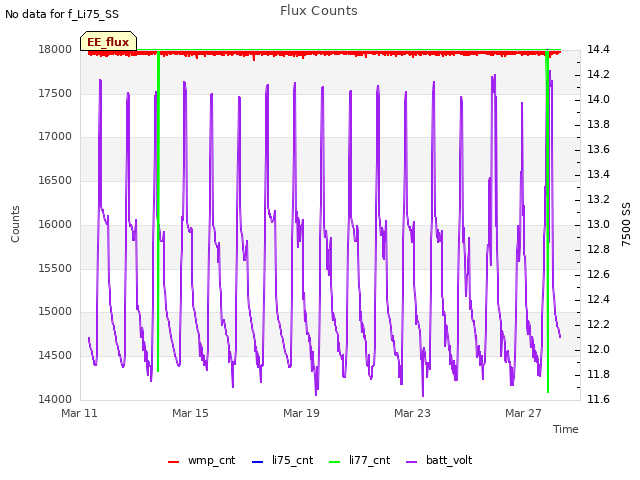Image resolution: width=640 pixels, height=480 pixels.
Task: Toggle the batt_volt legend label
Action: (x=449, y=460)
